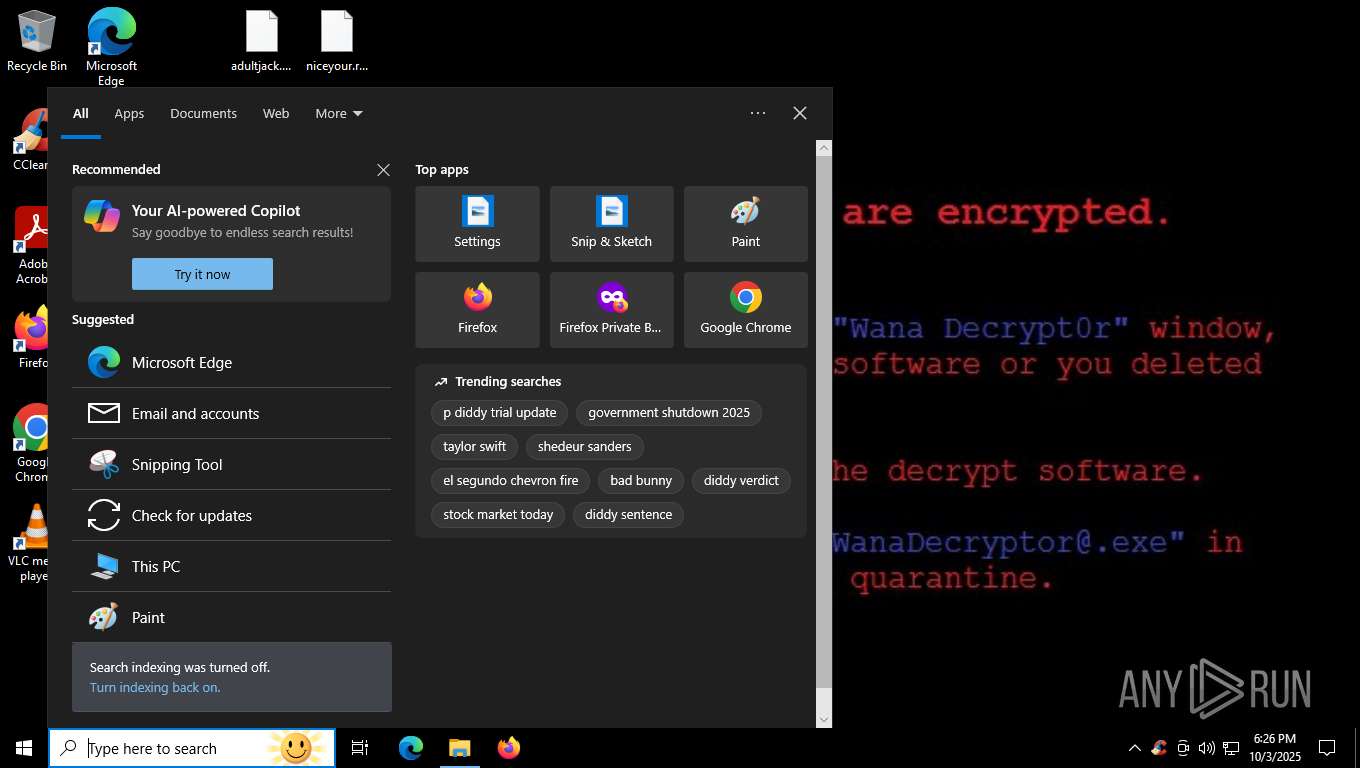
Task: Click the Try it now button
Action: click(202, 274)
